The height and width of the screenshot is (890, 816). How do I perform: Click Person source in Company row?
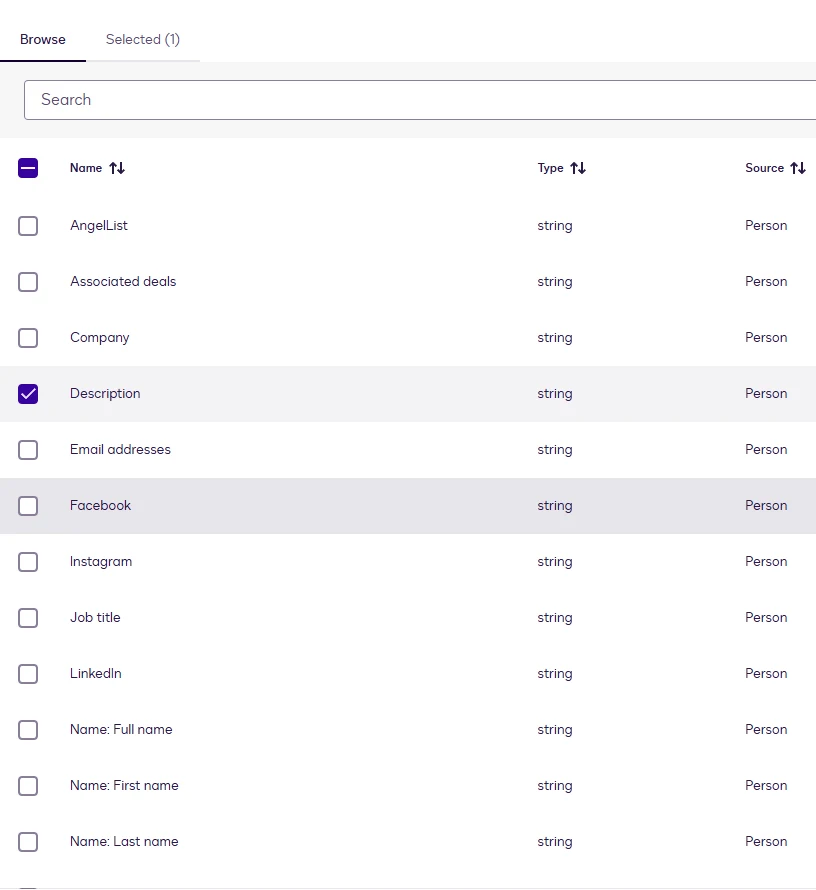point(766,338)
